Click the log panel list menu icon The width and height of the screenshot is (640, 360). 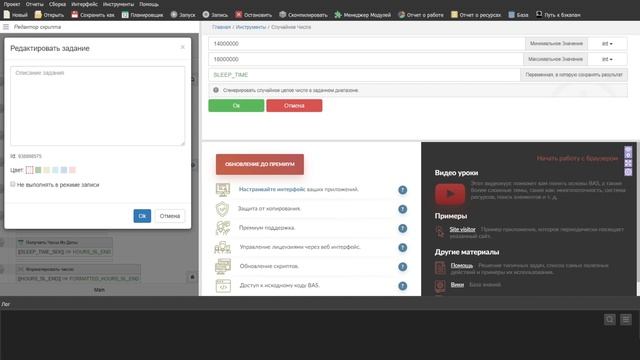tap(626, 319)
